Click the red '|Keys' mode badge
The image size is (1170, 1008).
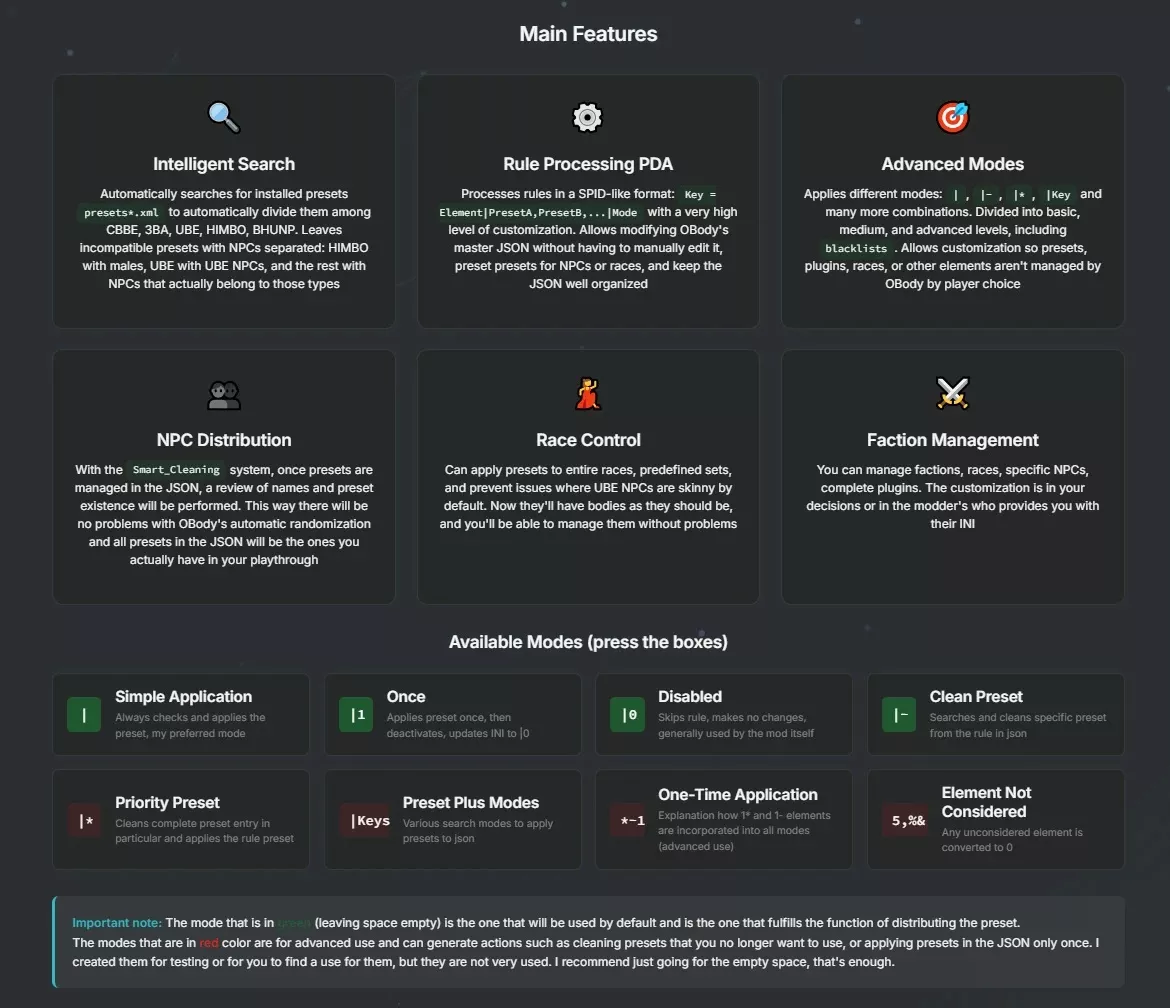pos(369,821)
